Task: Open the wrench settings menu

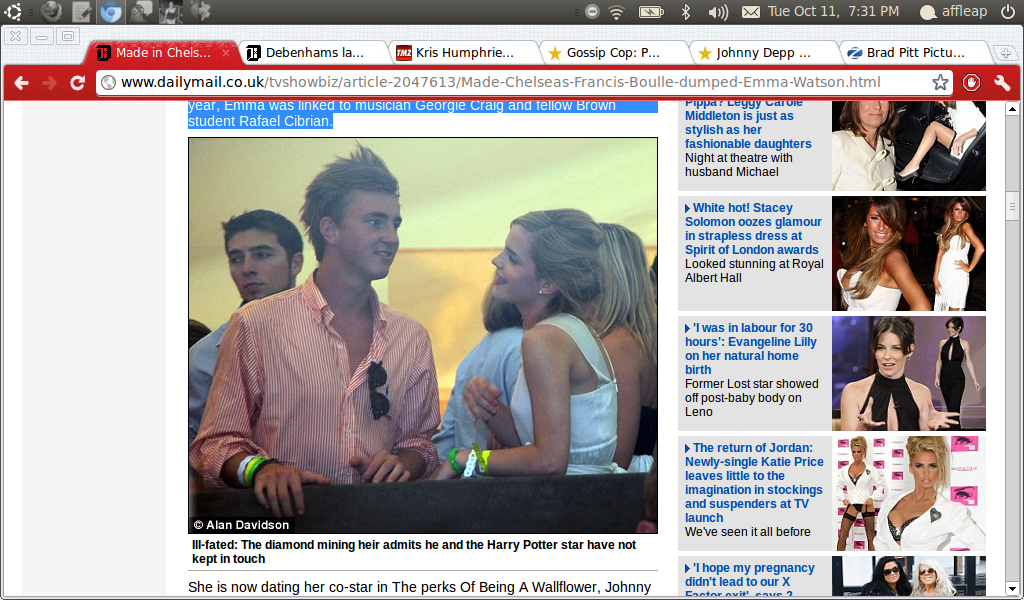Action: point(1002,82)
